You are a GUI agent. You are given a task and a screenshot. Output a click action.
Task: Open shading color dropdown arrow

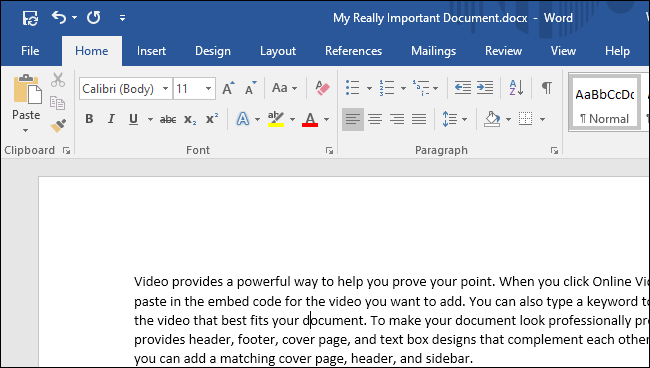[x=509, y=120]
